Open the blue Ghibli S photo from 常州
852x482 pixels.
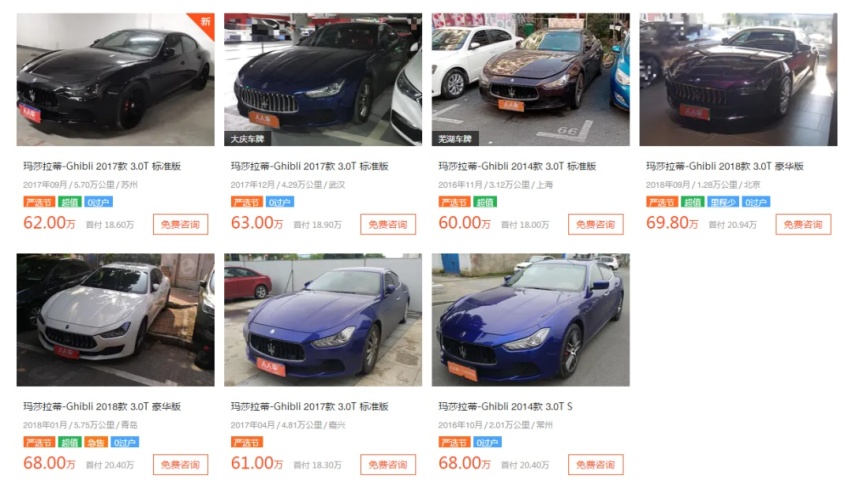[530, 320]
